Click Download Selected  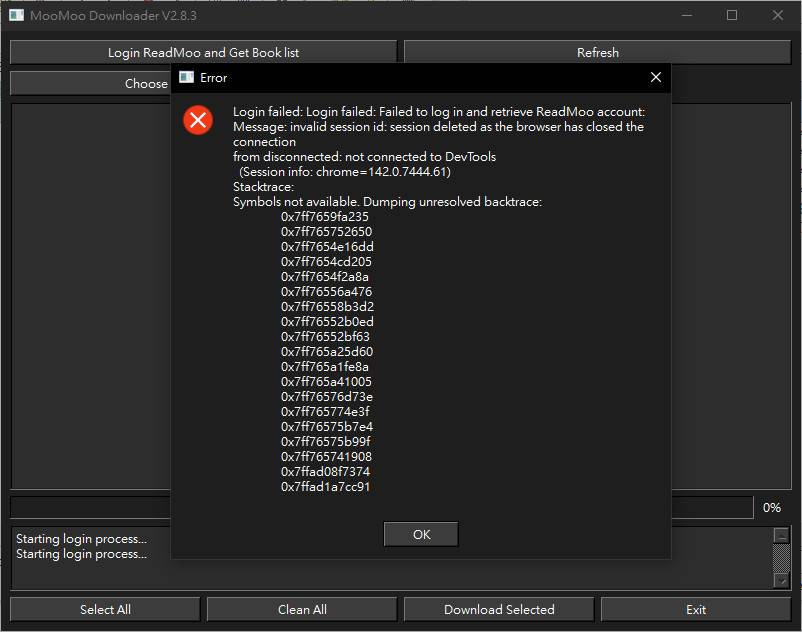pos(499,609)
